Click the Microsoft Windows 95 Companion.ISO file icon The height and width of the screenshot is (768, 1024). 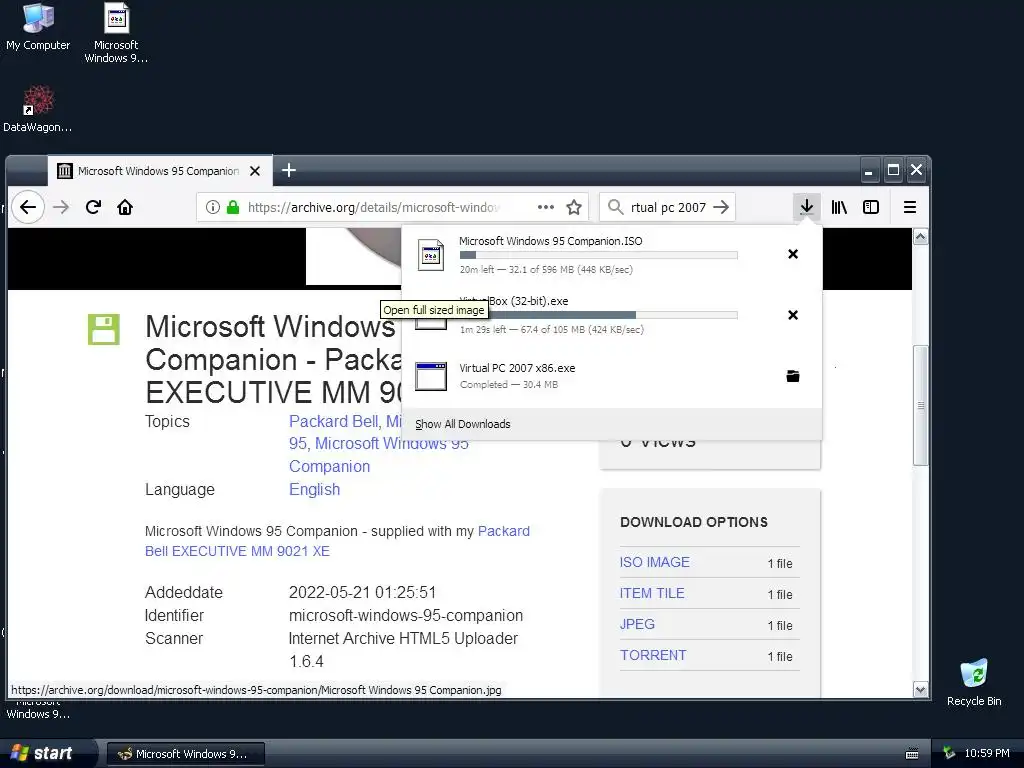click(431, 255)
